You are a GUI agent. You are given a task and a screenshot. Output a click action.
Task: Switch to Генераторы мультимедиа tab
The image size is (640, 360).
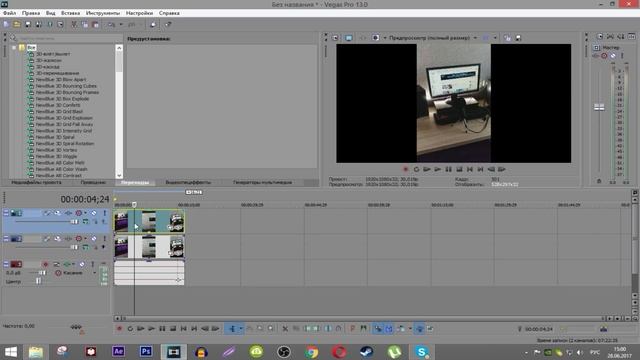262,182
